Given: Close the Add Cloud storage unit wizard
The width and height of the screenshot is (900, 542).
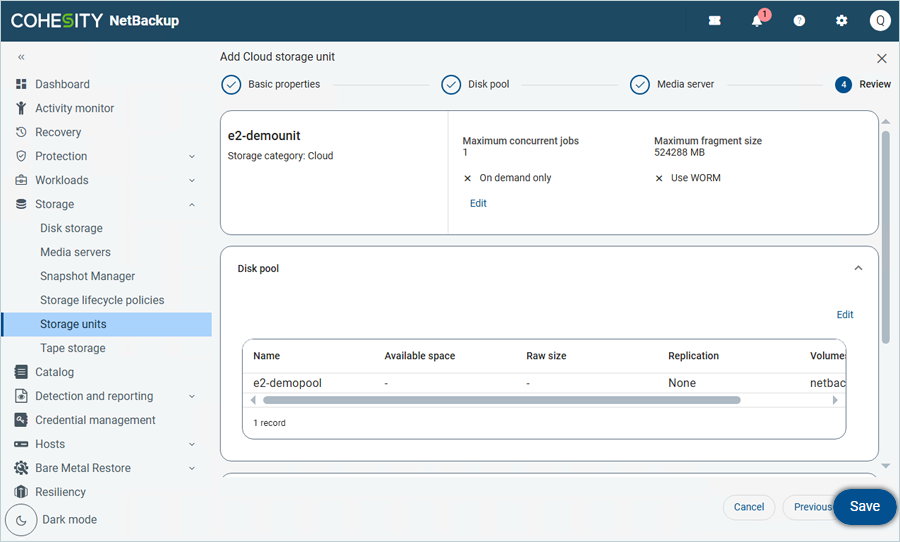Looking at the screenshot, I should pyautogui.click(x=881, y=59).
